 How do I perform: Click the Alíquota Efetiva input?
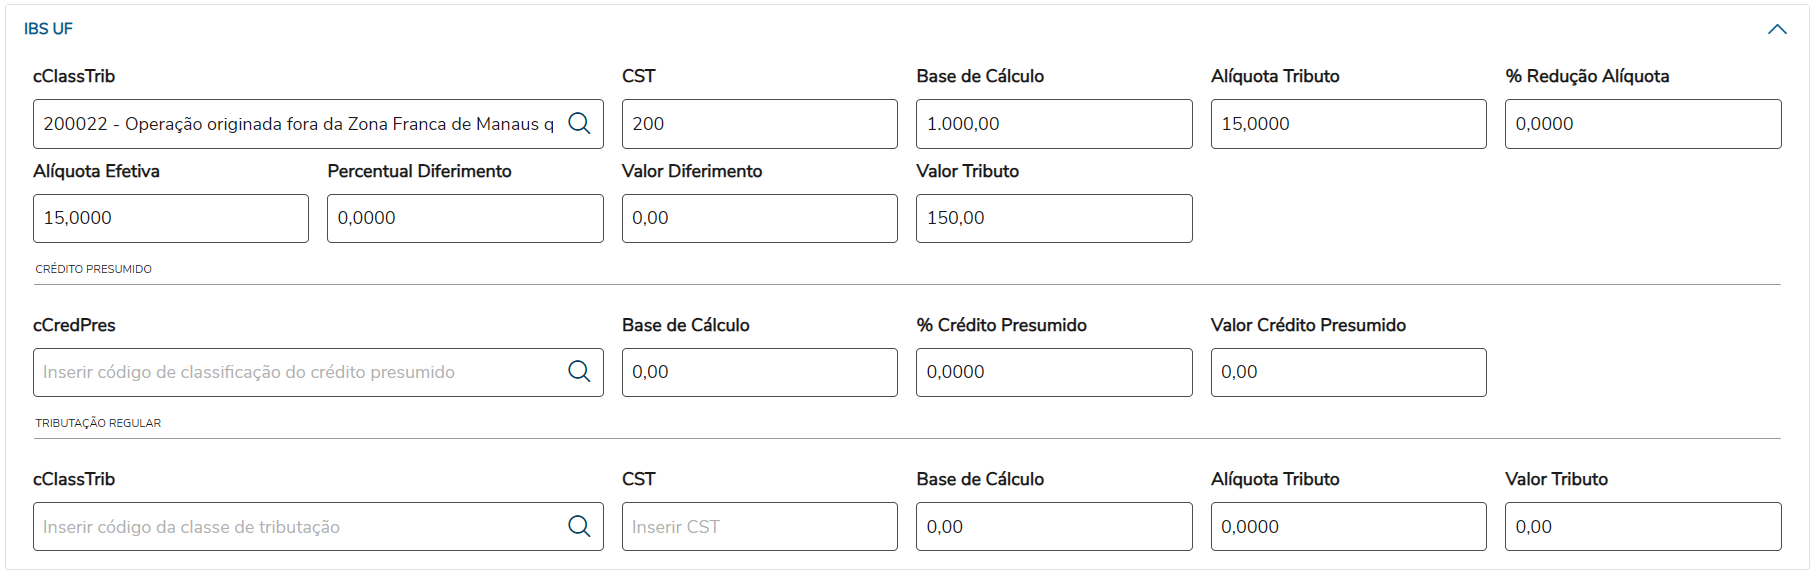coord(170,218)
